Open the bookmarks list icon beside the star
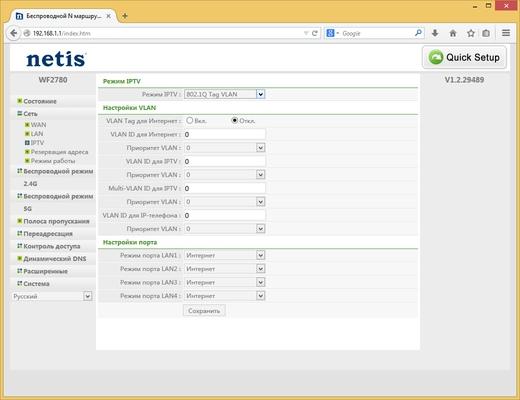 [x=486, y=33]
